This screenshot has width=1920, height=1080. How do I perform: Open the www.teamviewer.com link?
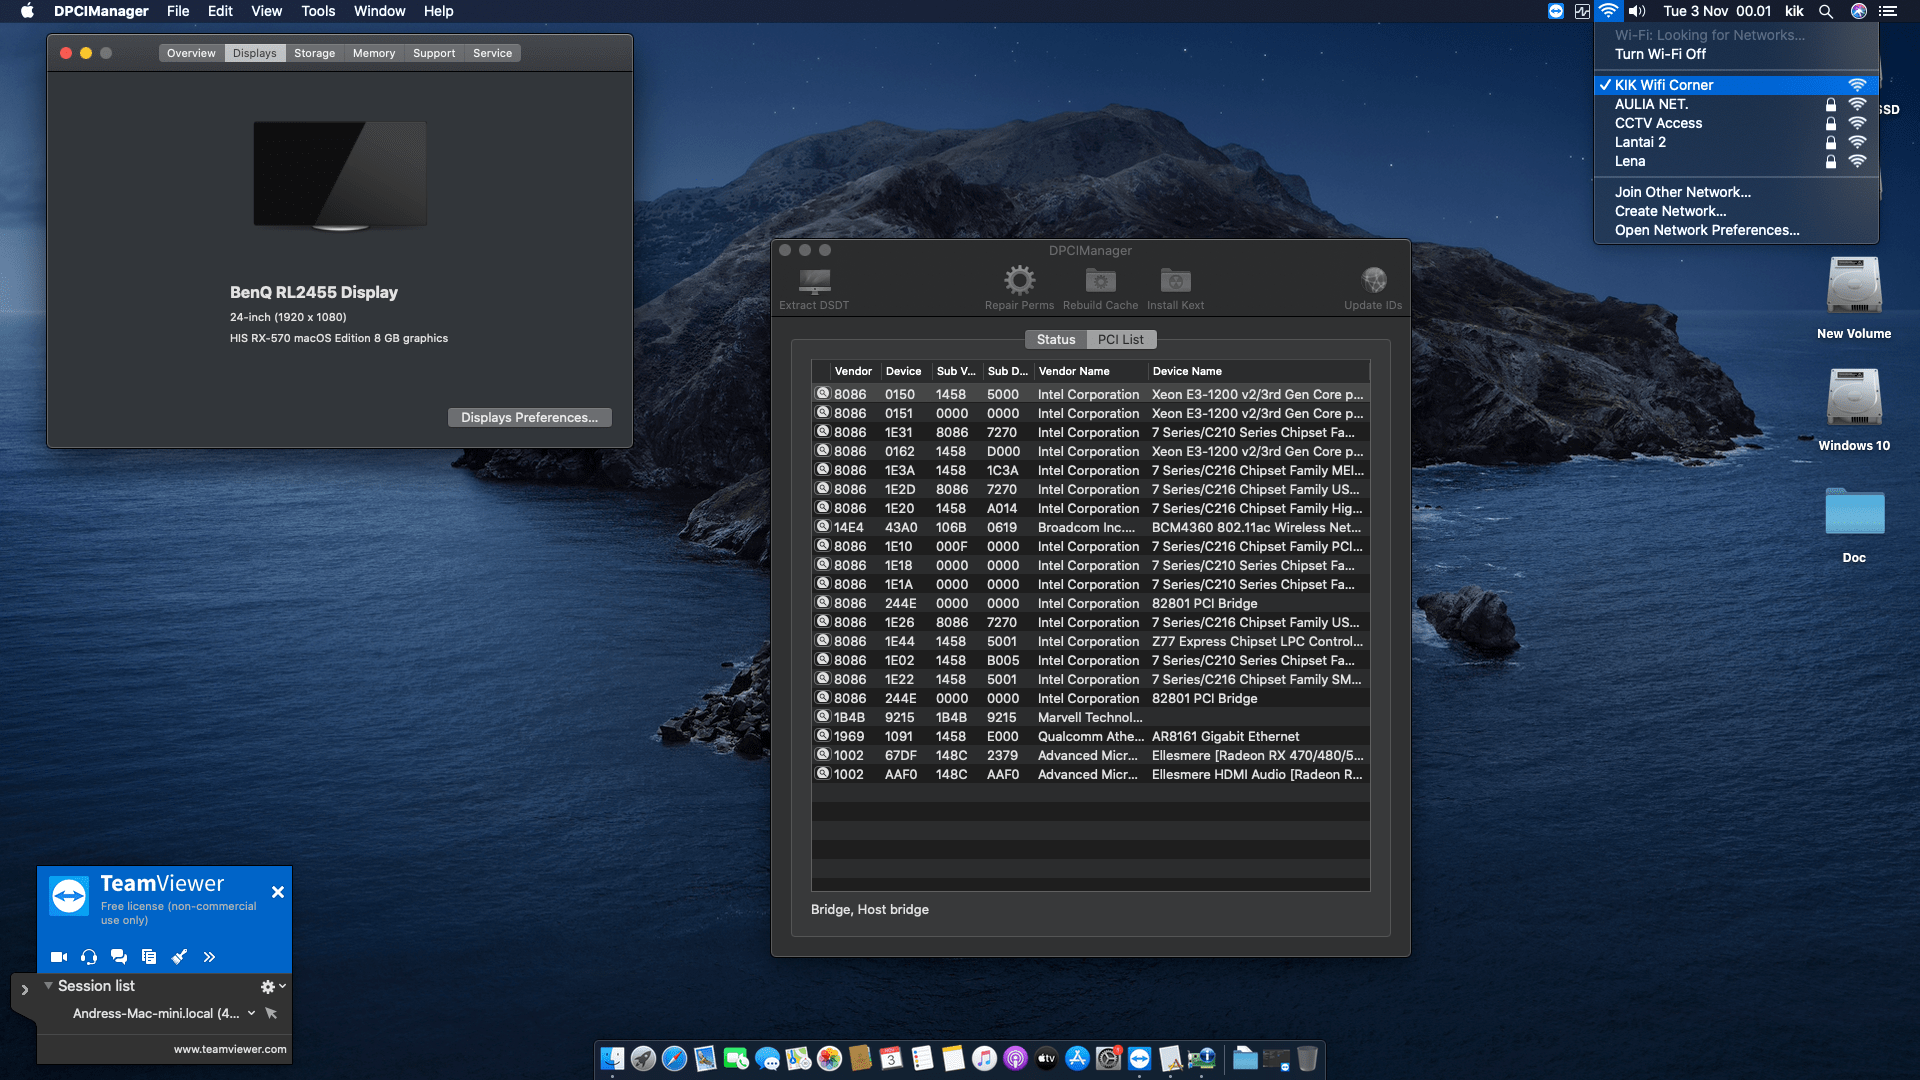230,1049
